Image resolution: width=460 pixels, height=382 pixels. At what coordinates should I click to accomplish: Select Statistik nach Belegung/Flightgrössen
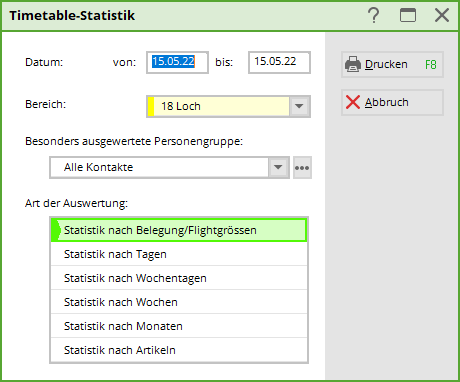[179, 230]
